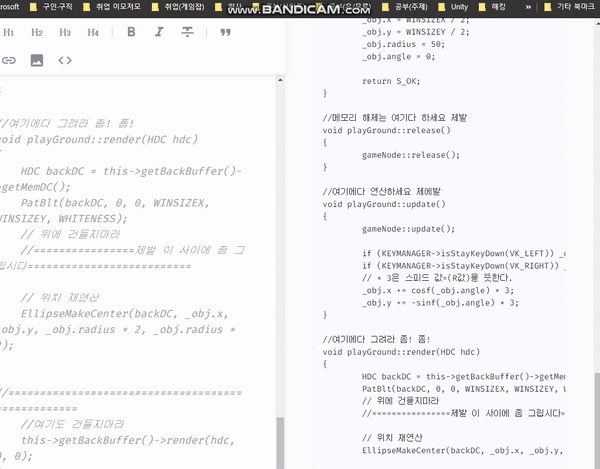
Task: Open the 기타 북마크 folder
Action: pos(569,7)
